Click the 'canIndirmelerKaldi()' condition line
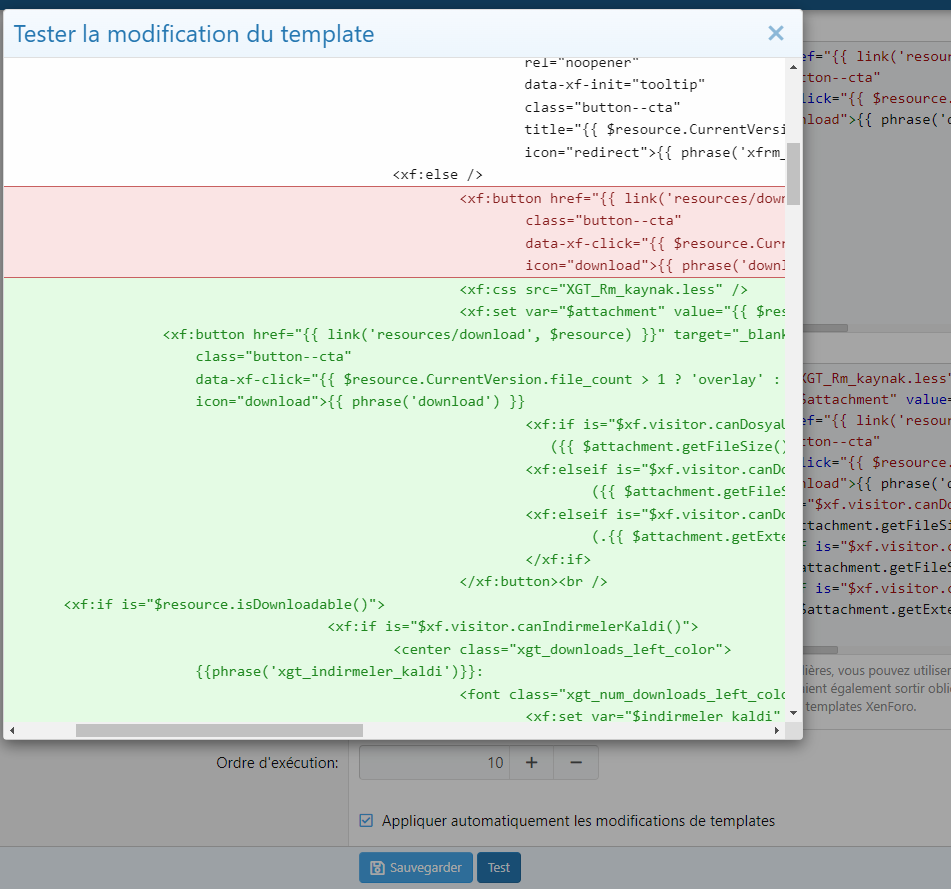The width and height of the screenshot is (951, 889). (513, 626)
